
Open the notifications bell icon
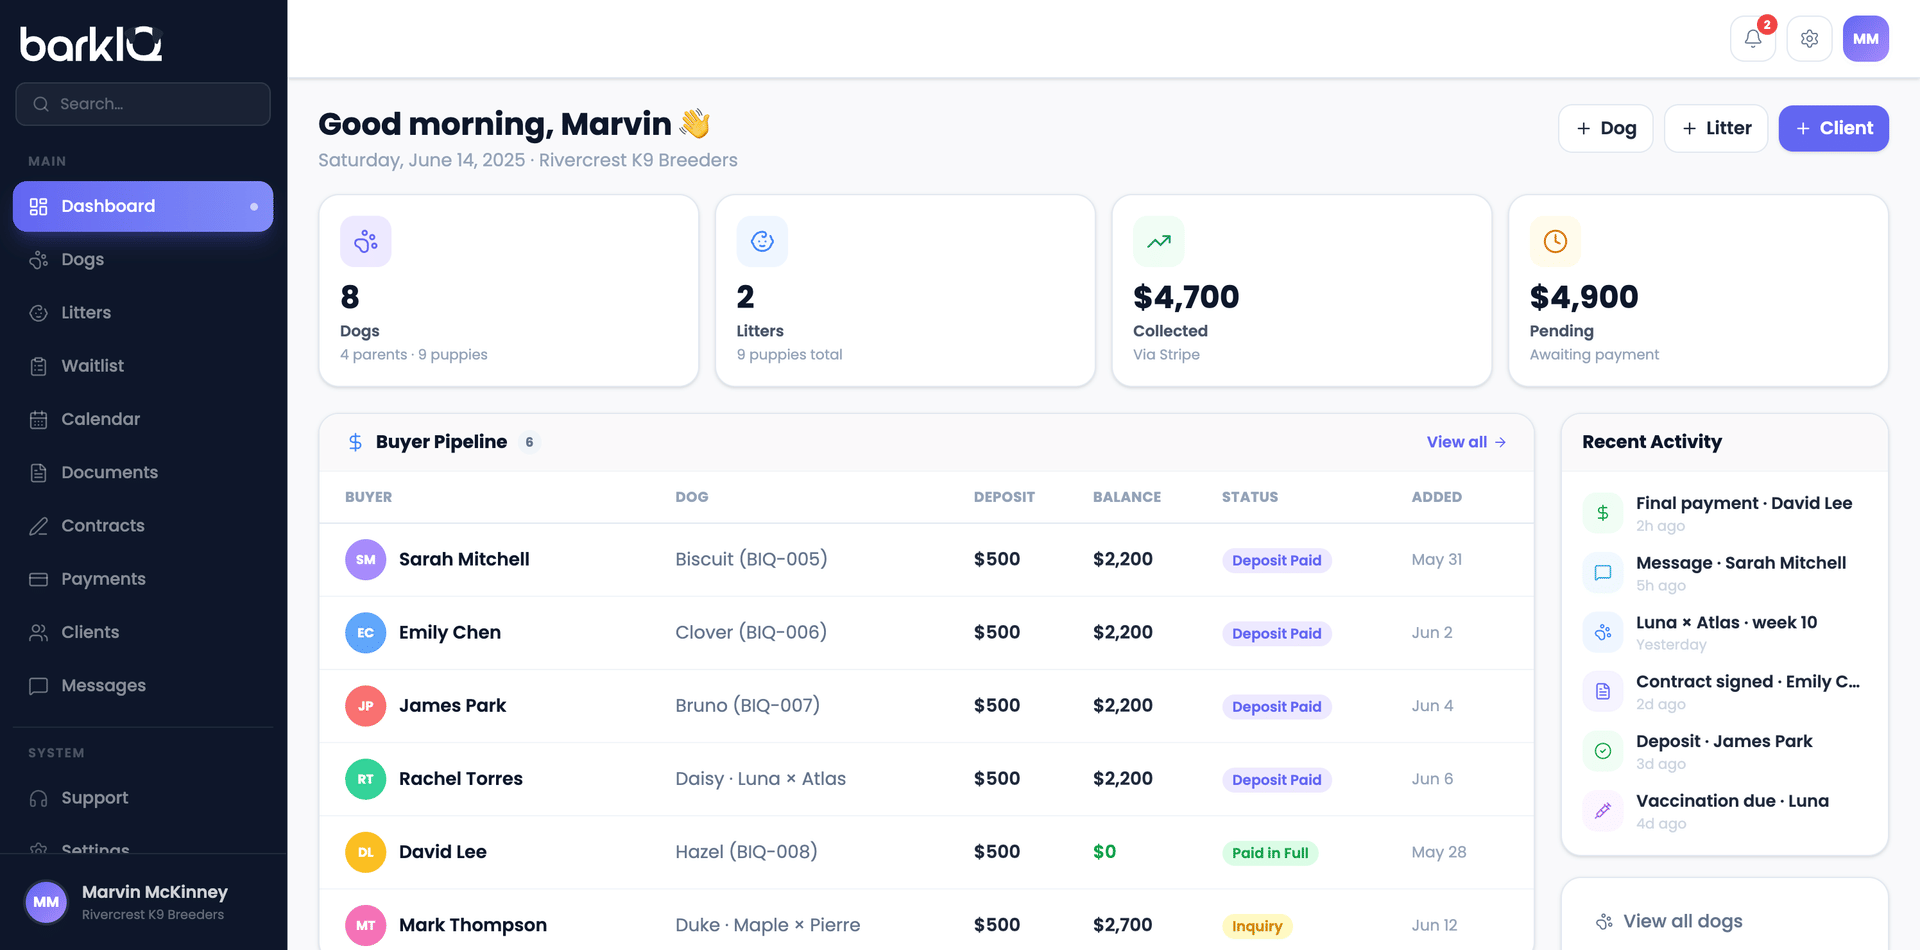point(1752,38)
